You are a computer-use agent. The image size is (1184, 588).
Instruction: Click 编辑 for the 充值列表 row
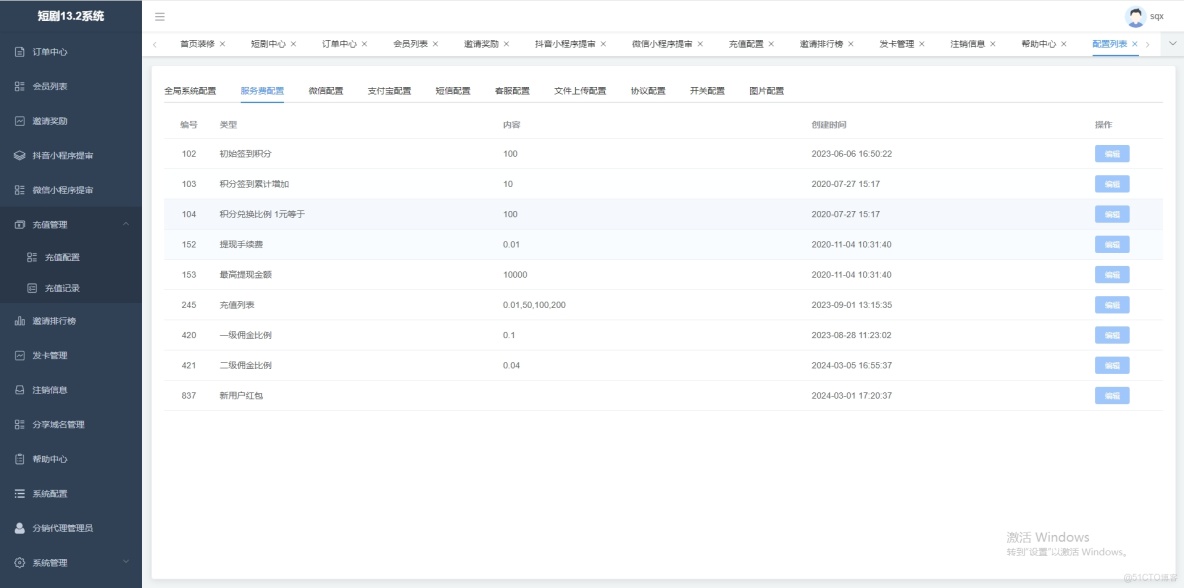click(1111, 304)
